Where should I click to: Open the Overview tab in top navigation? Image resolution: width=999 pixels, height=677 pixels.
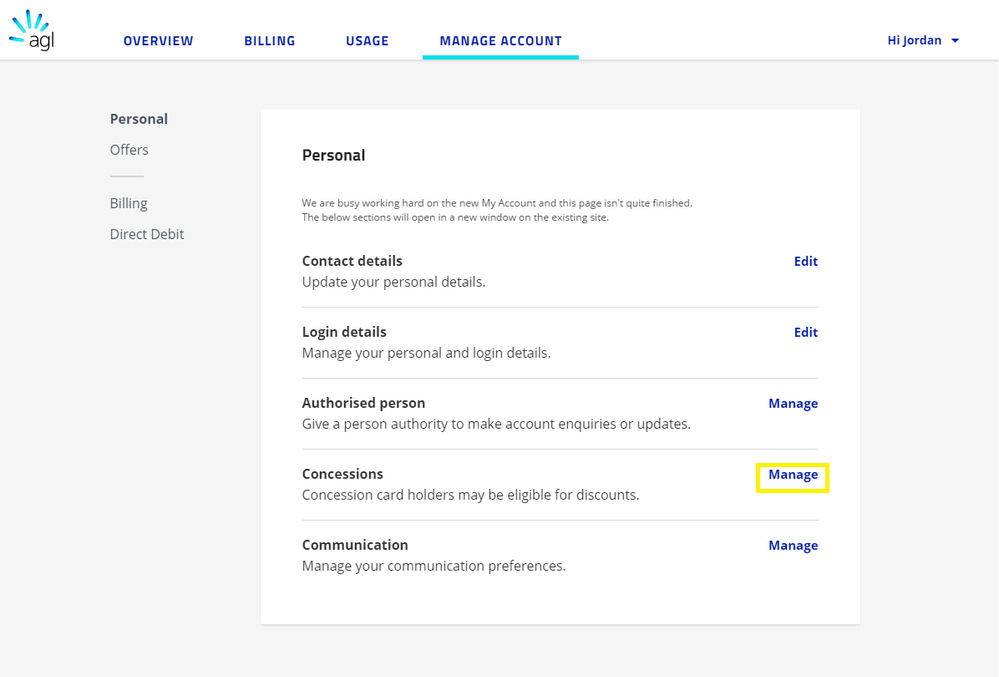click(158, 41)
